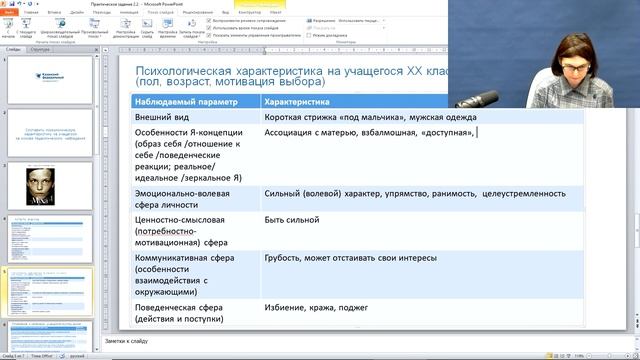Toggle use timings checkbox (Использовать время показа)

click(209, 28)
